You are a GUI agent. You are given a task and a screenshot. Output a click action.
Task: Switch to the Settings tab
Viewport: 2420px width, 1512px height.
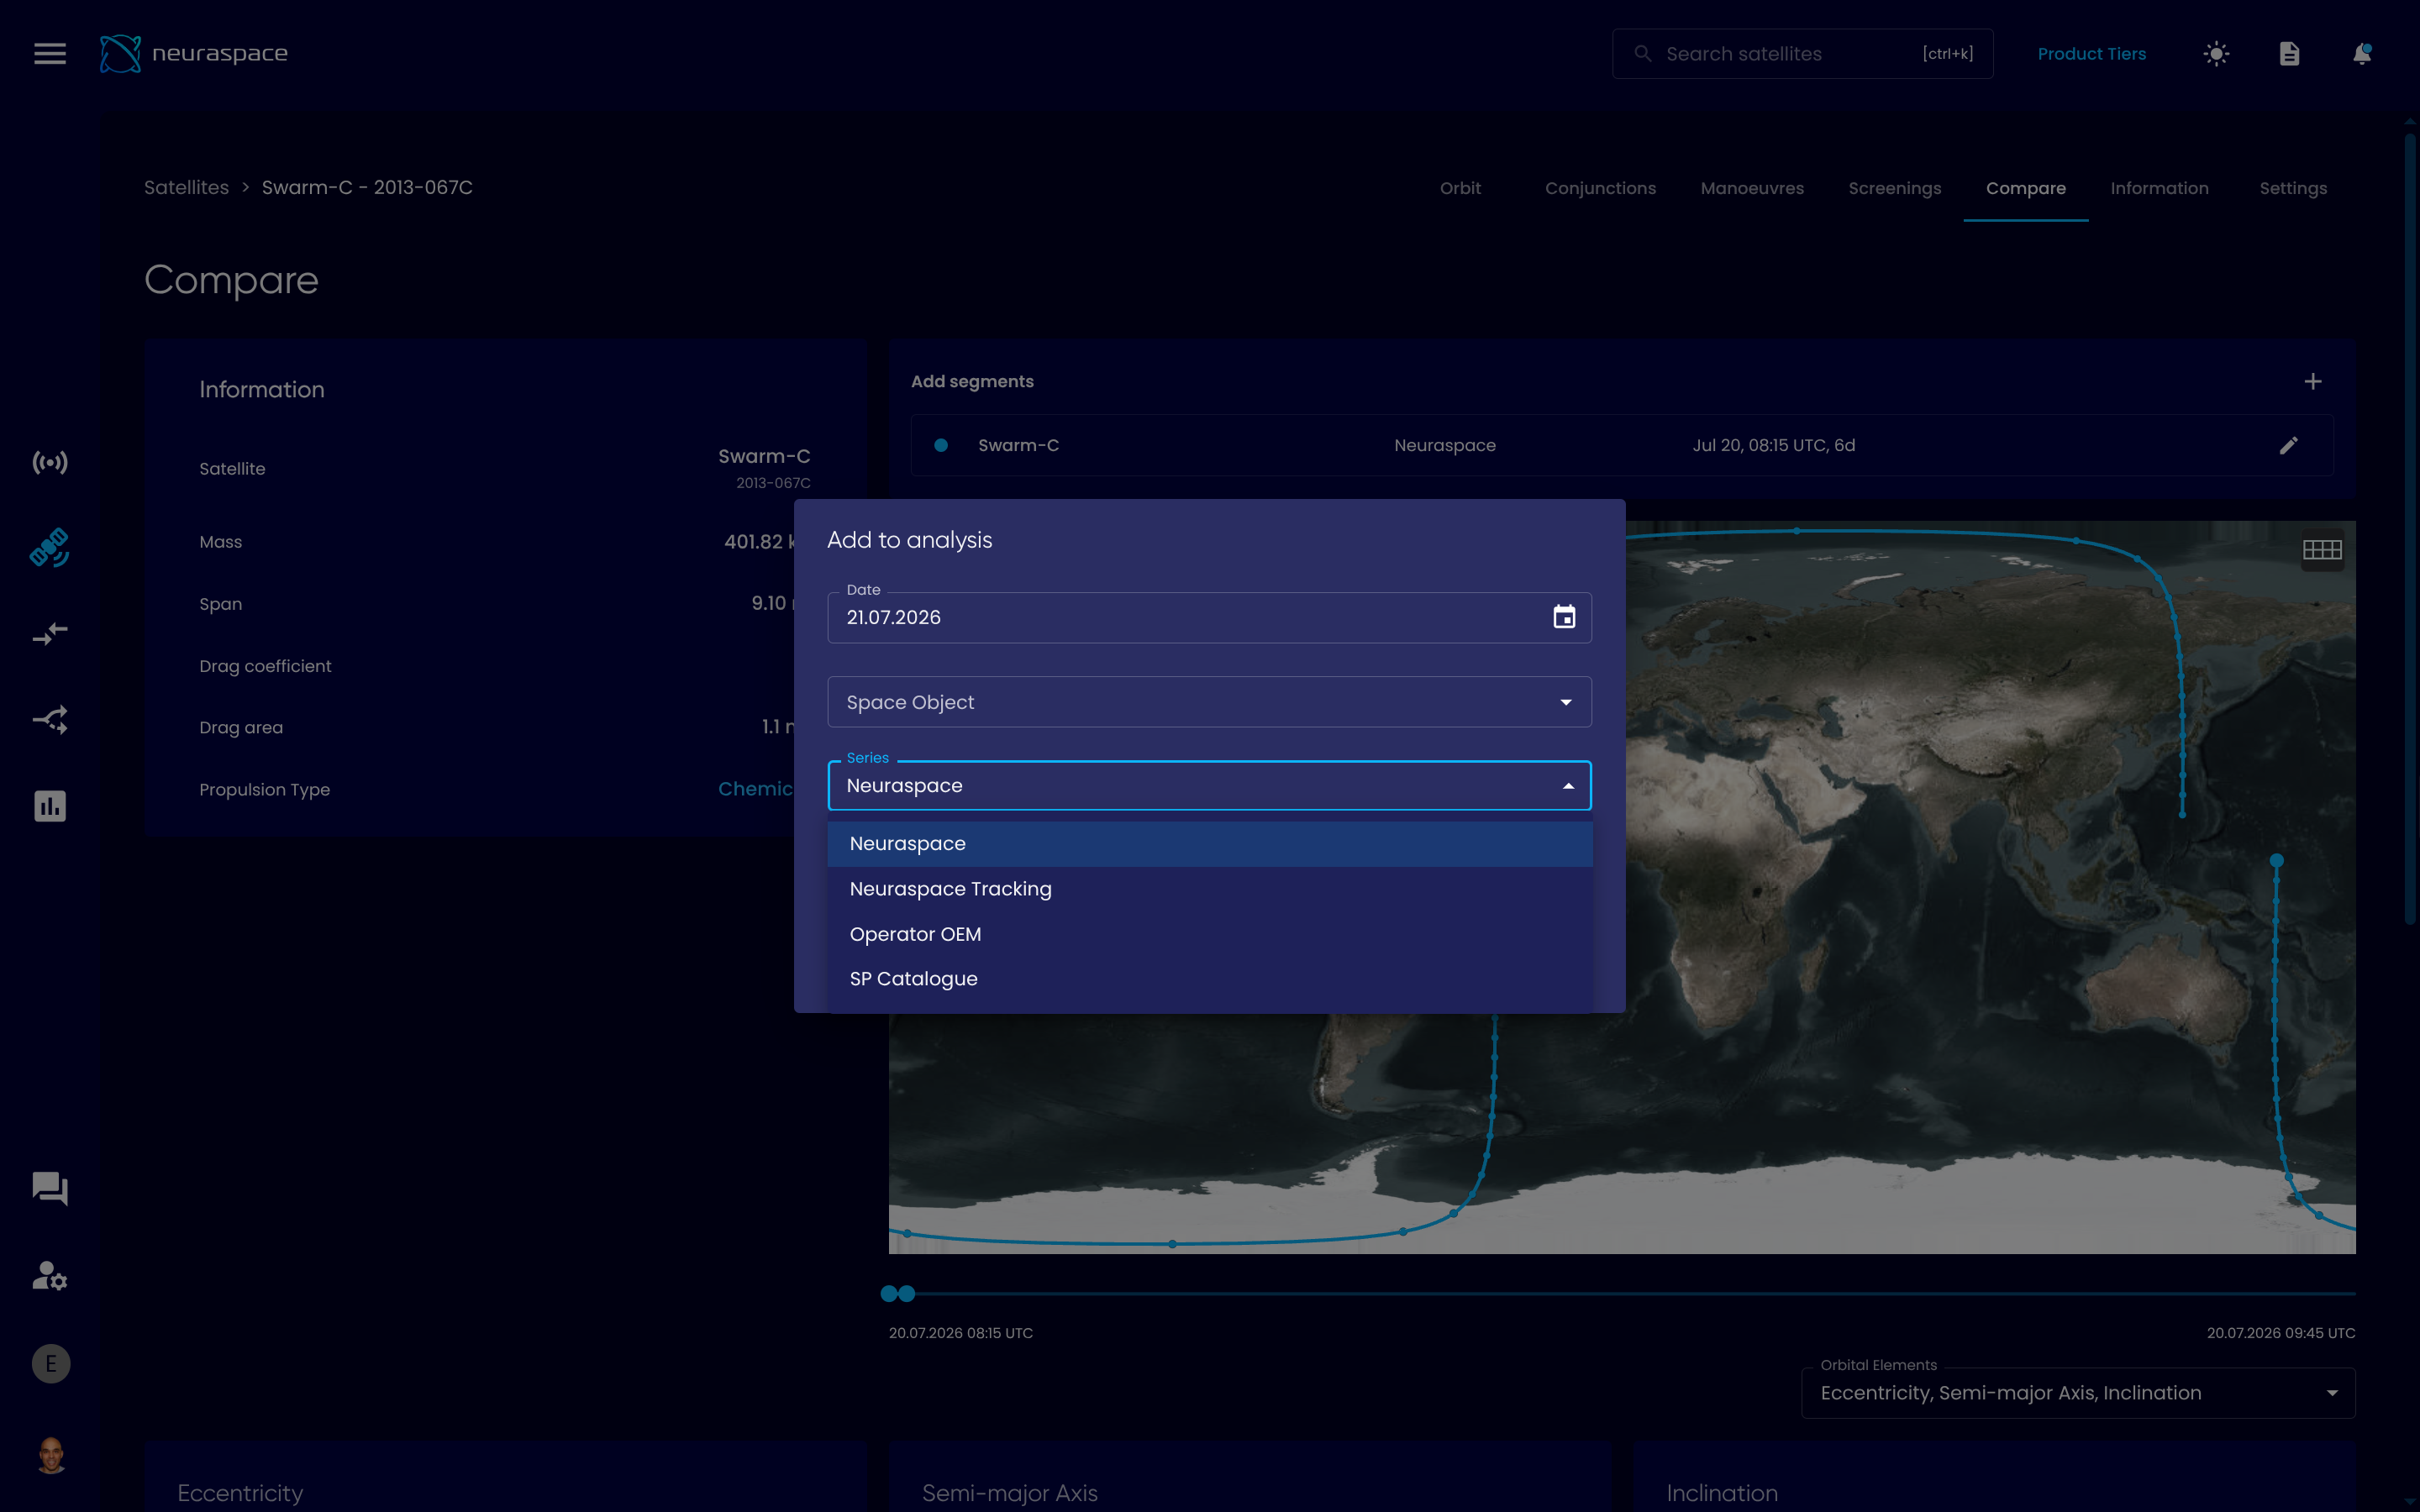pos(2293,188)
